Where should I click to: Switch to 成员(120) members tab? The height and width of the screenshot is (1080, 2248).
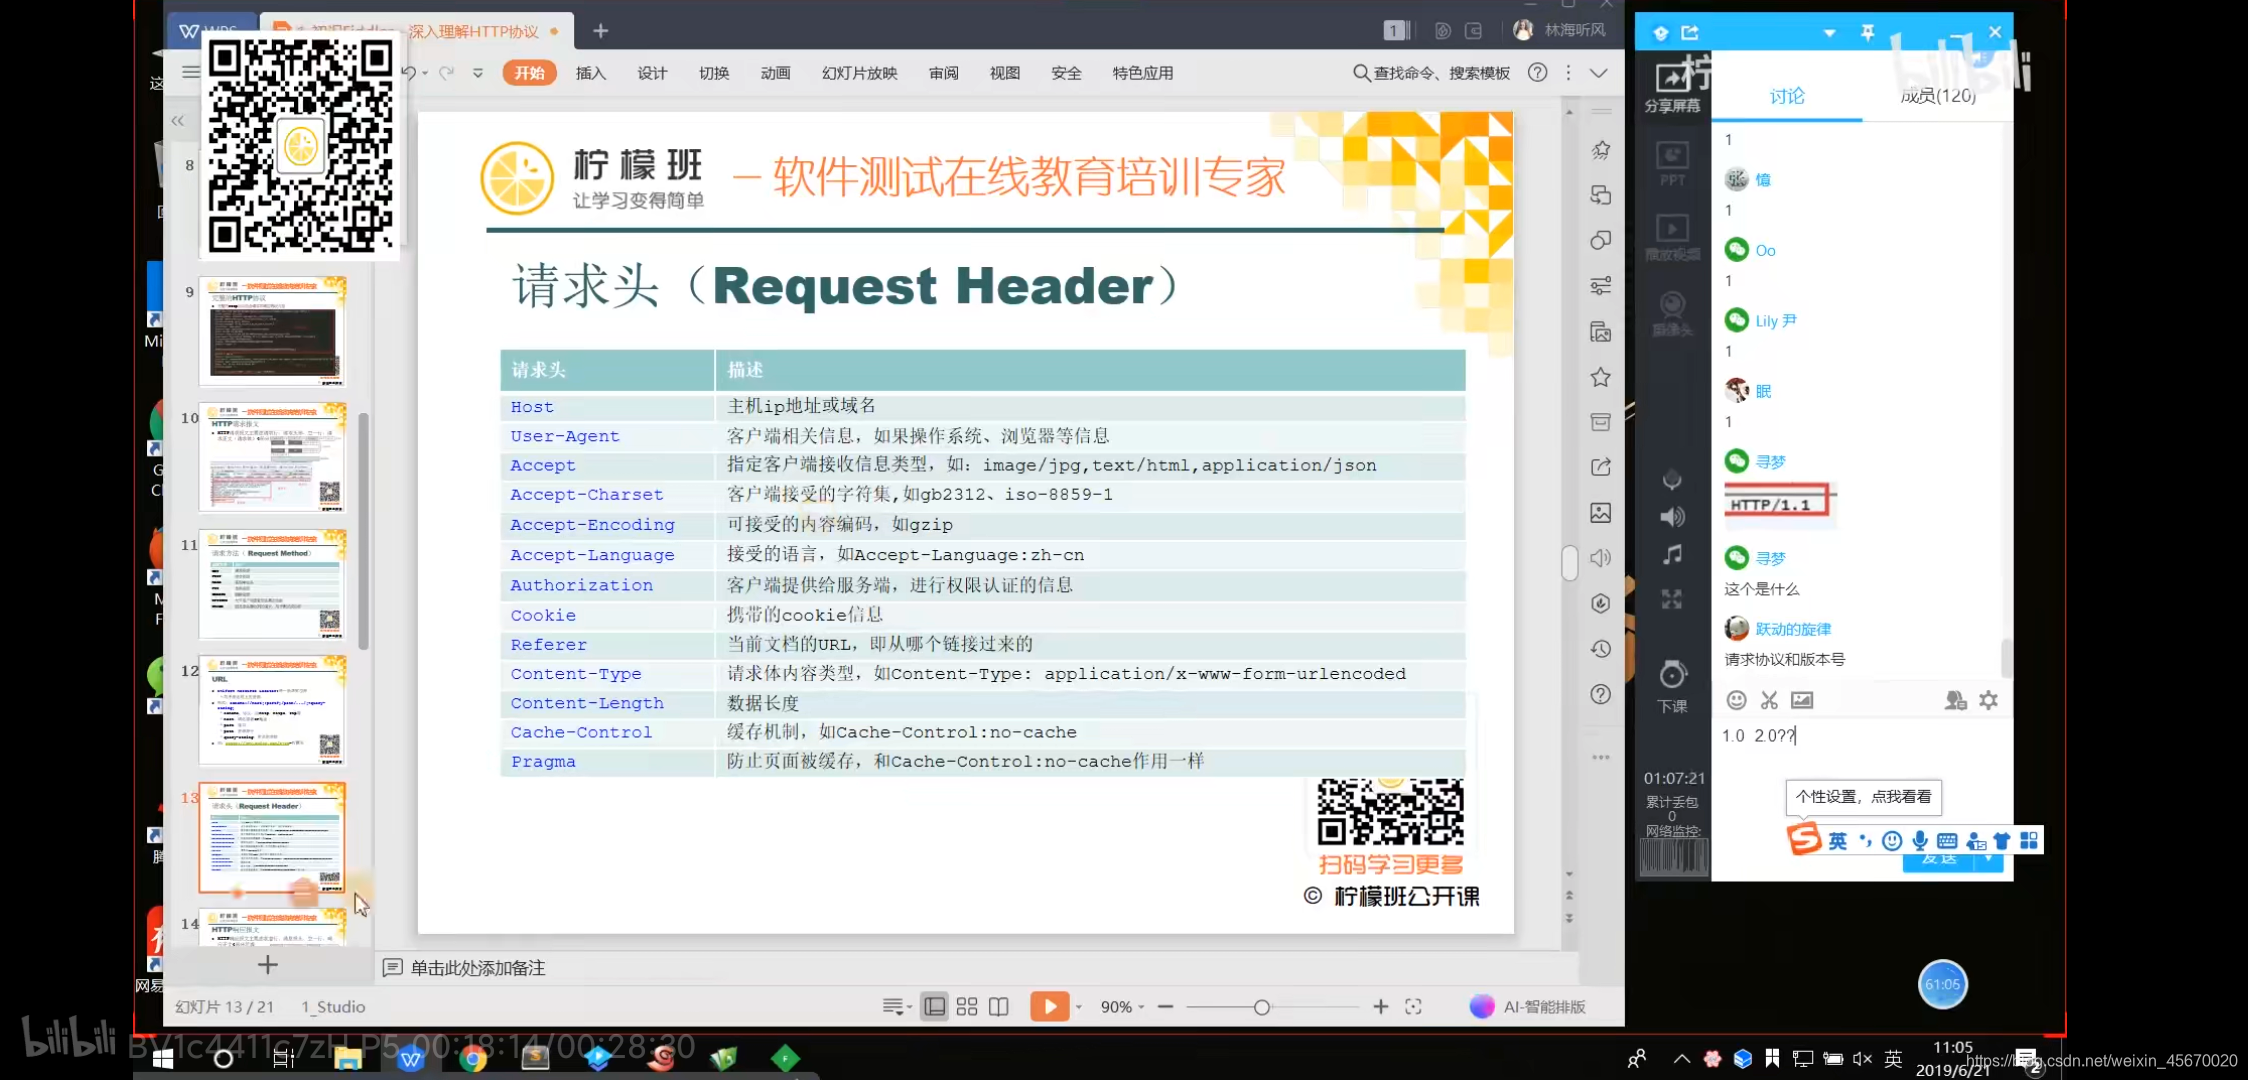(1937, 96)
